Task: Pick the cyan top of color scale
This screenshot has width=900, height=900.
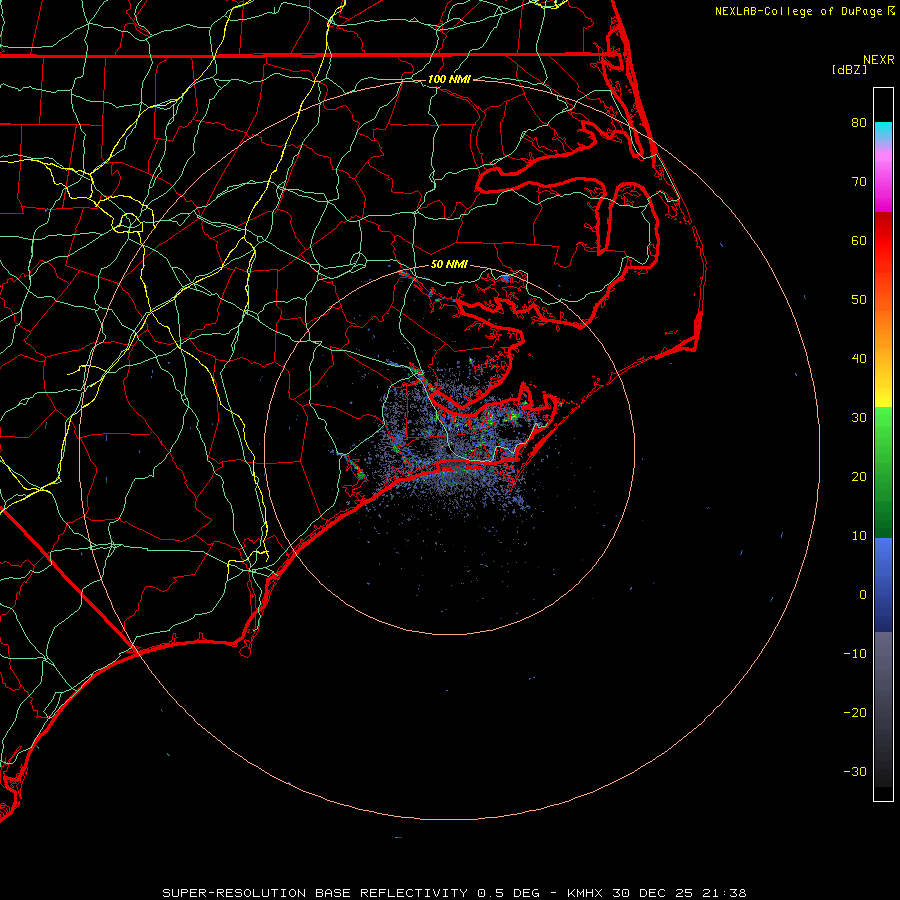Action: [x=883, y=131]
